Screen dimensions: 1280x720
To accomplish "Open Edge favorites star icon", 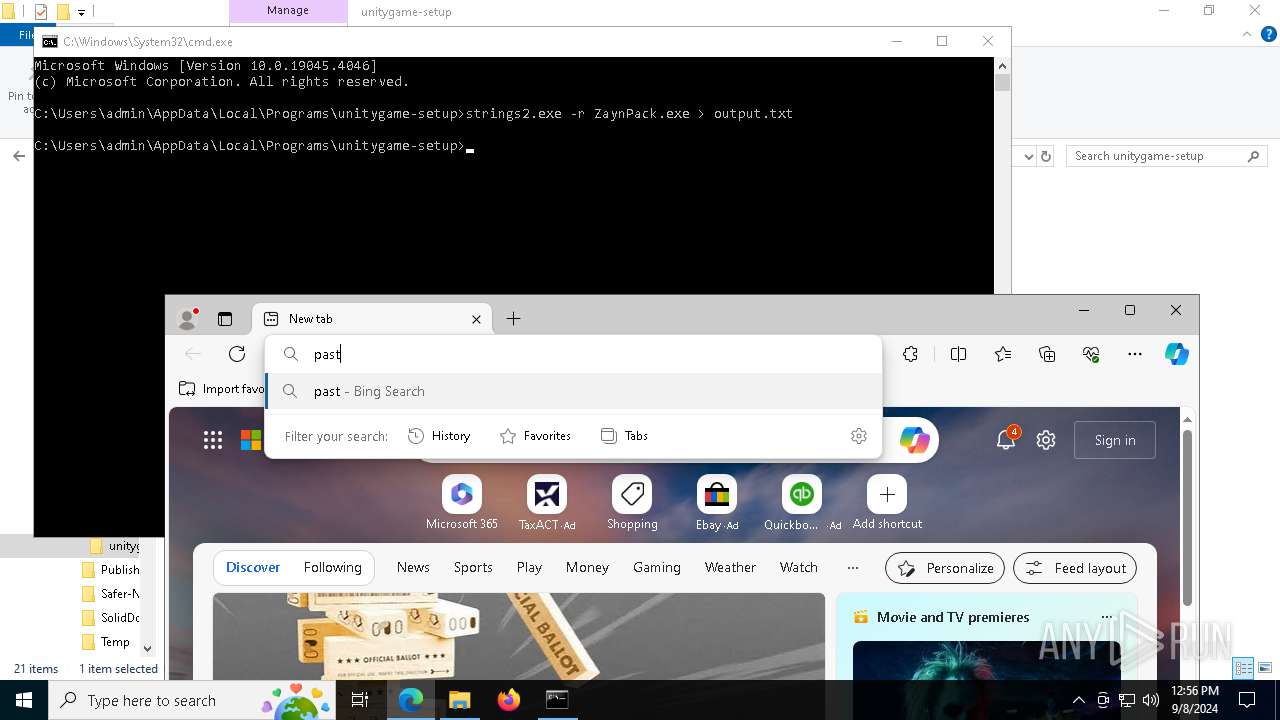I will pyautogui.click(x=1003, y=354).
